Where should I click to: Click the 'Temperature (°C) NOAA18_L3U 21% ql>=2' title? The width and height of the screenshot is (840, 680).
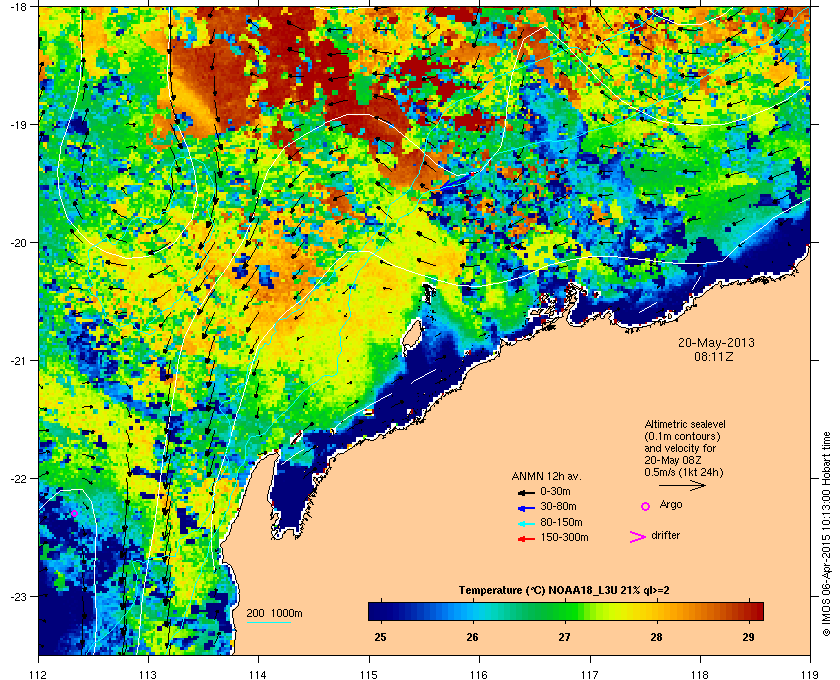click(x=564, y=591)
